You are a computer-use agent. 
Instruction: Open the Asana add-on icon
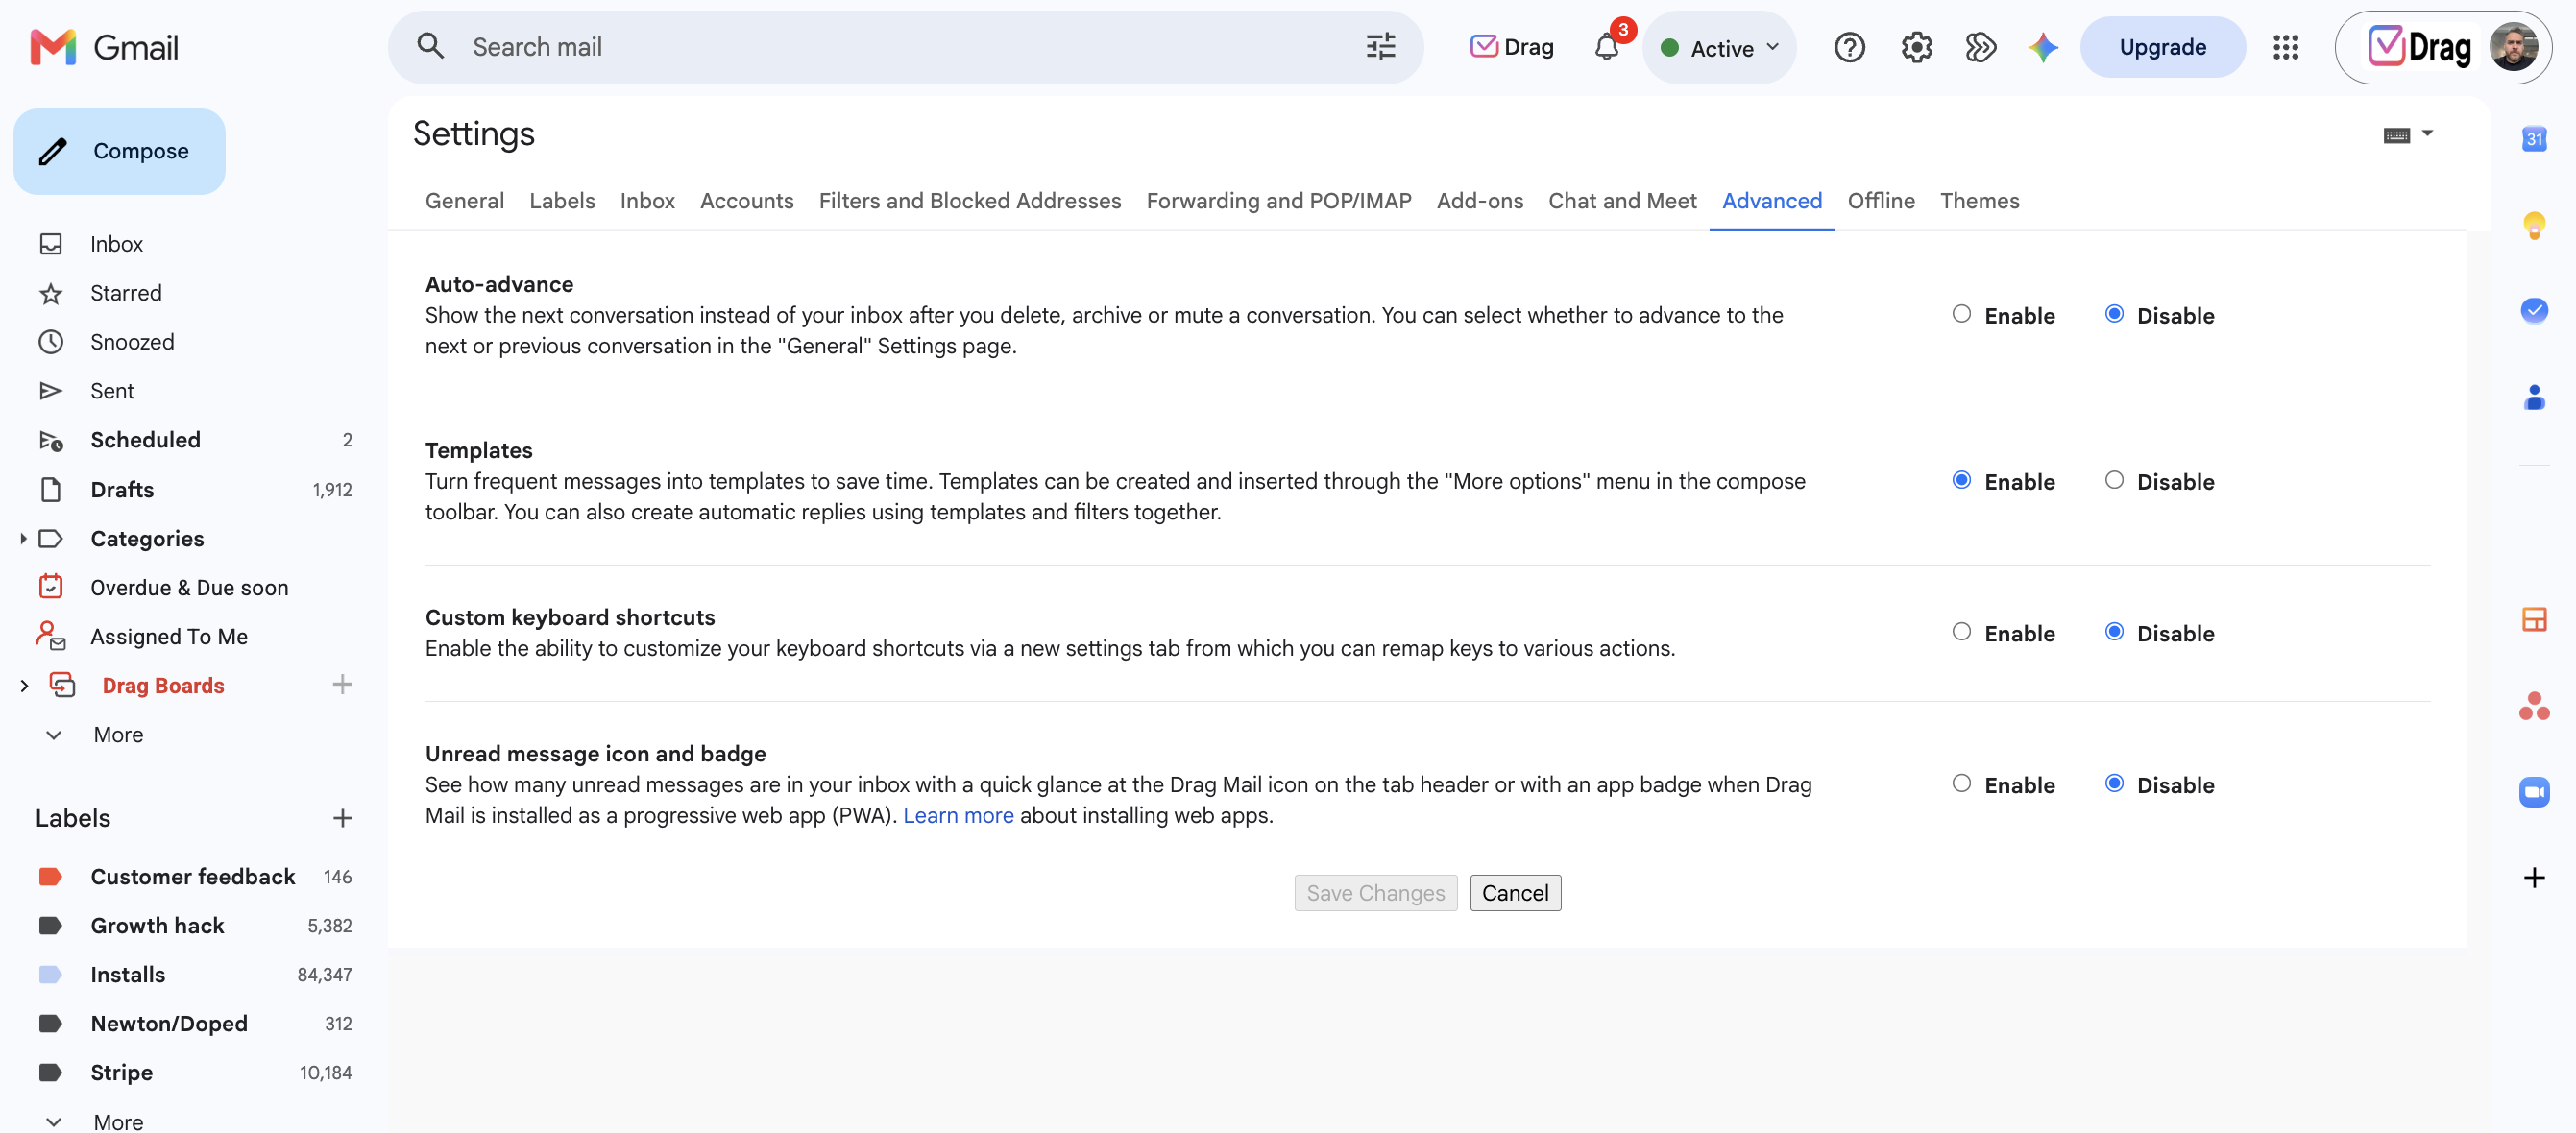point(2533,706)
